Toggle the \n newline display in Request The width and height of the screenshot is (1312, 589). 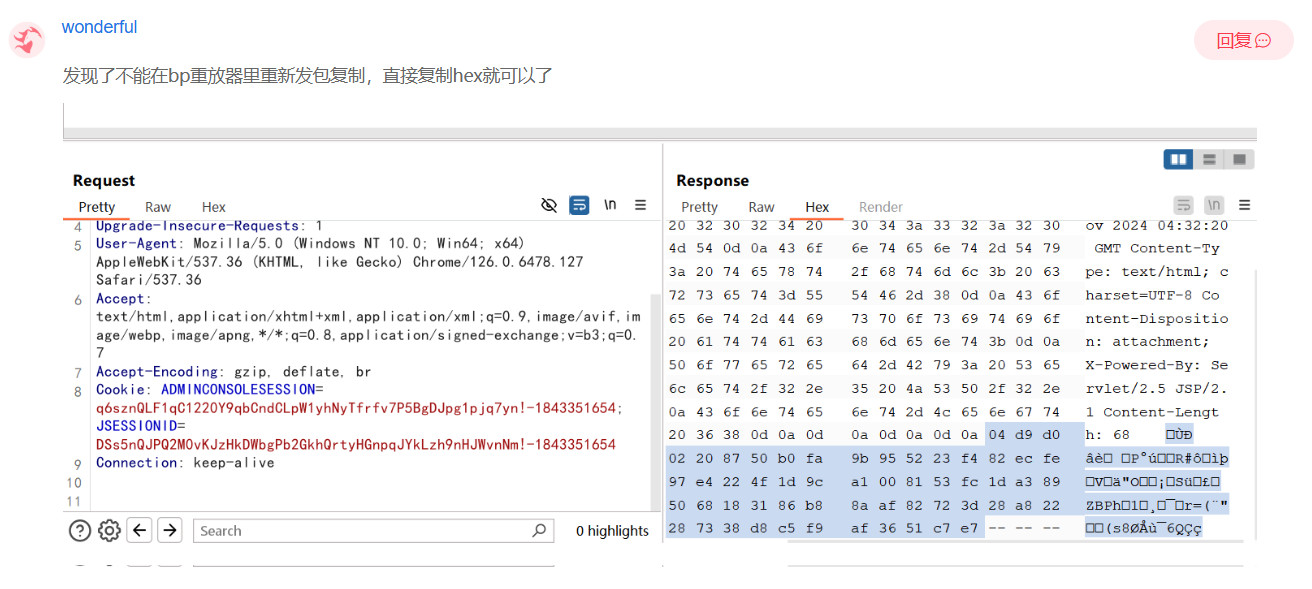coord(610,205)
